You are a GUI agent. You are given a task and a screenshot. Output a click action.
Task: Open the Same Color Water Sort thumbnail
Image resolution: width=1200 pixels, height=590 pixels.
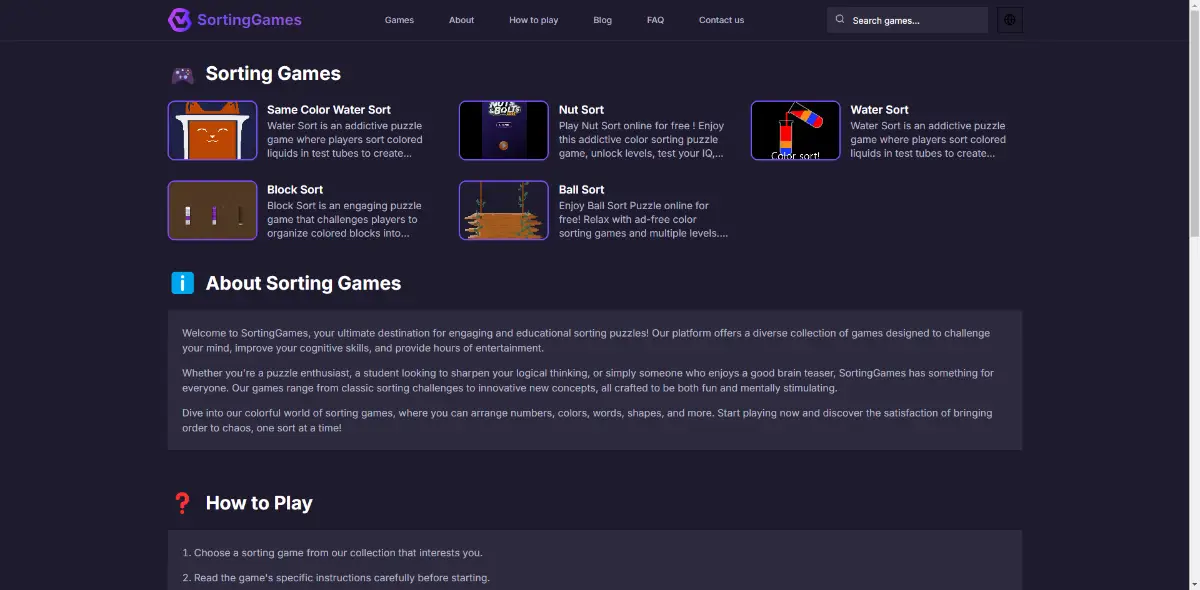tap(212, 130)
